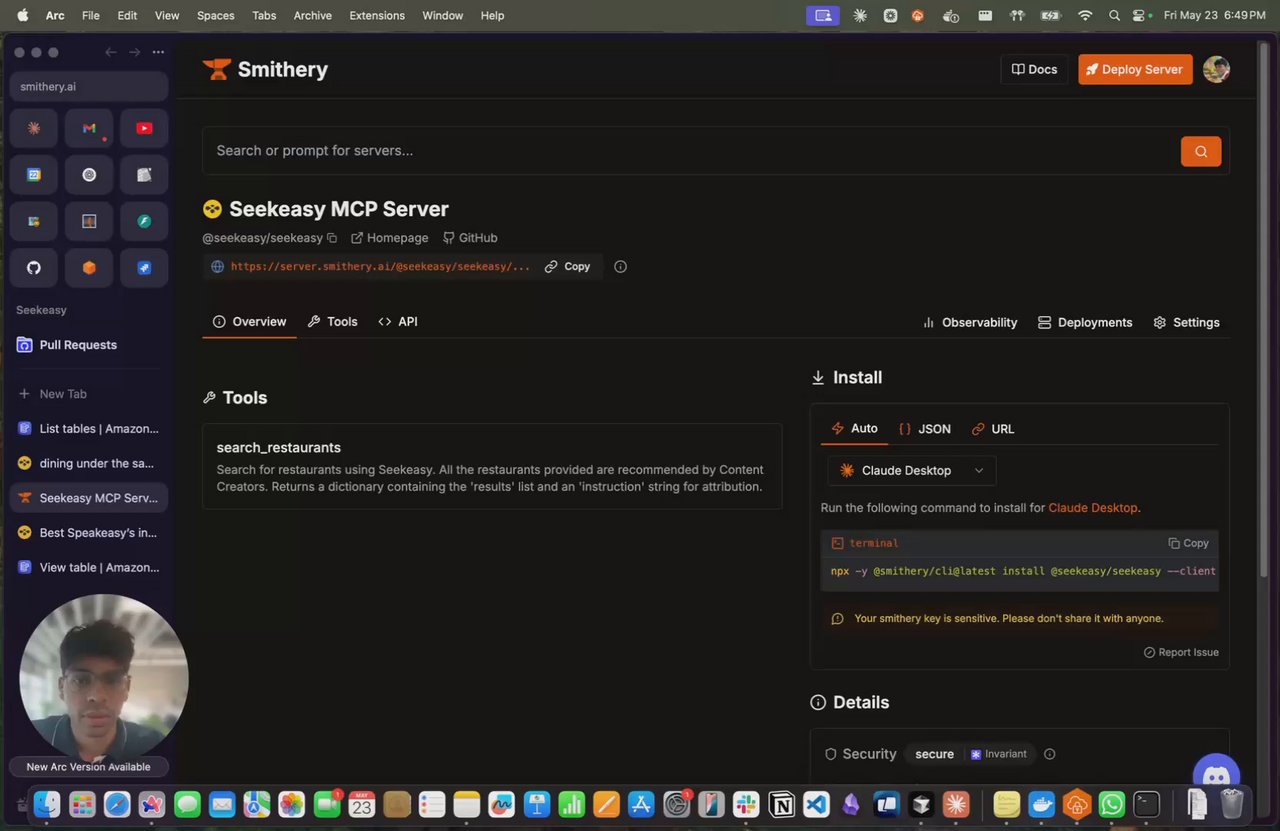1280x831 pixels.
Task: Click the Report Issue link
Action: tap(1181, 652)
